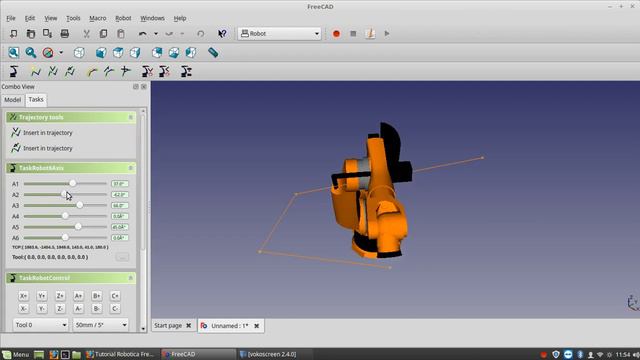Image resolution: width=640 pixels, height=360 pixels.
Task: Activate the What's This help pointer
Action: click(x=222, y=33)
